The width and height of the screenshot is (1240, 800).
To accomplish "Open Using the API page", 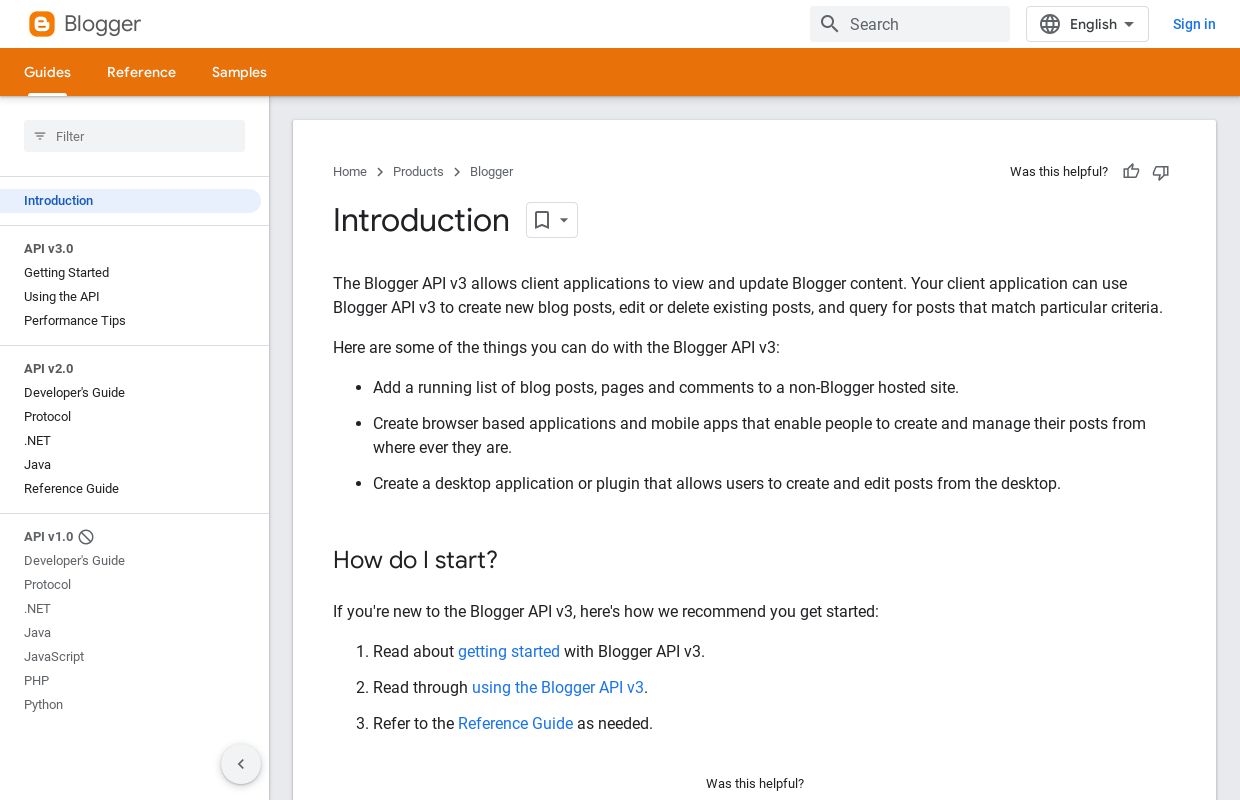I will [x=61, y=297].
